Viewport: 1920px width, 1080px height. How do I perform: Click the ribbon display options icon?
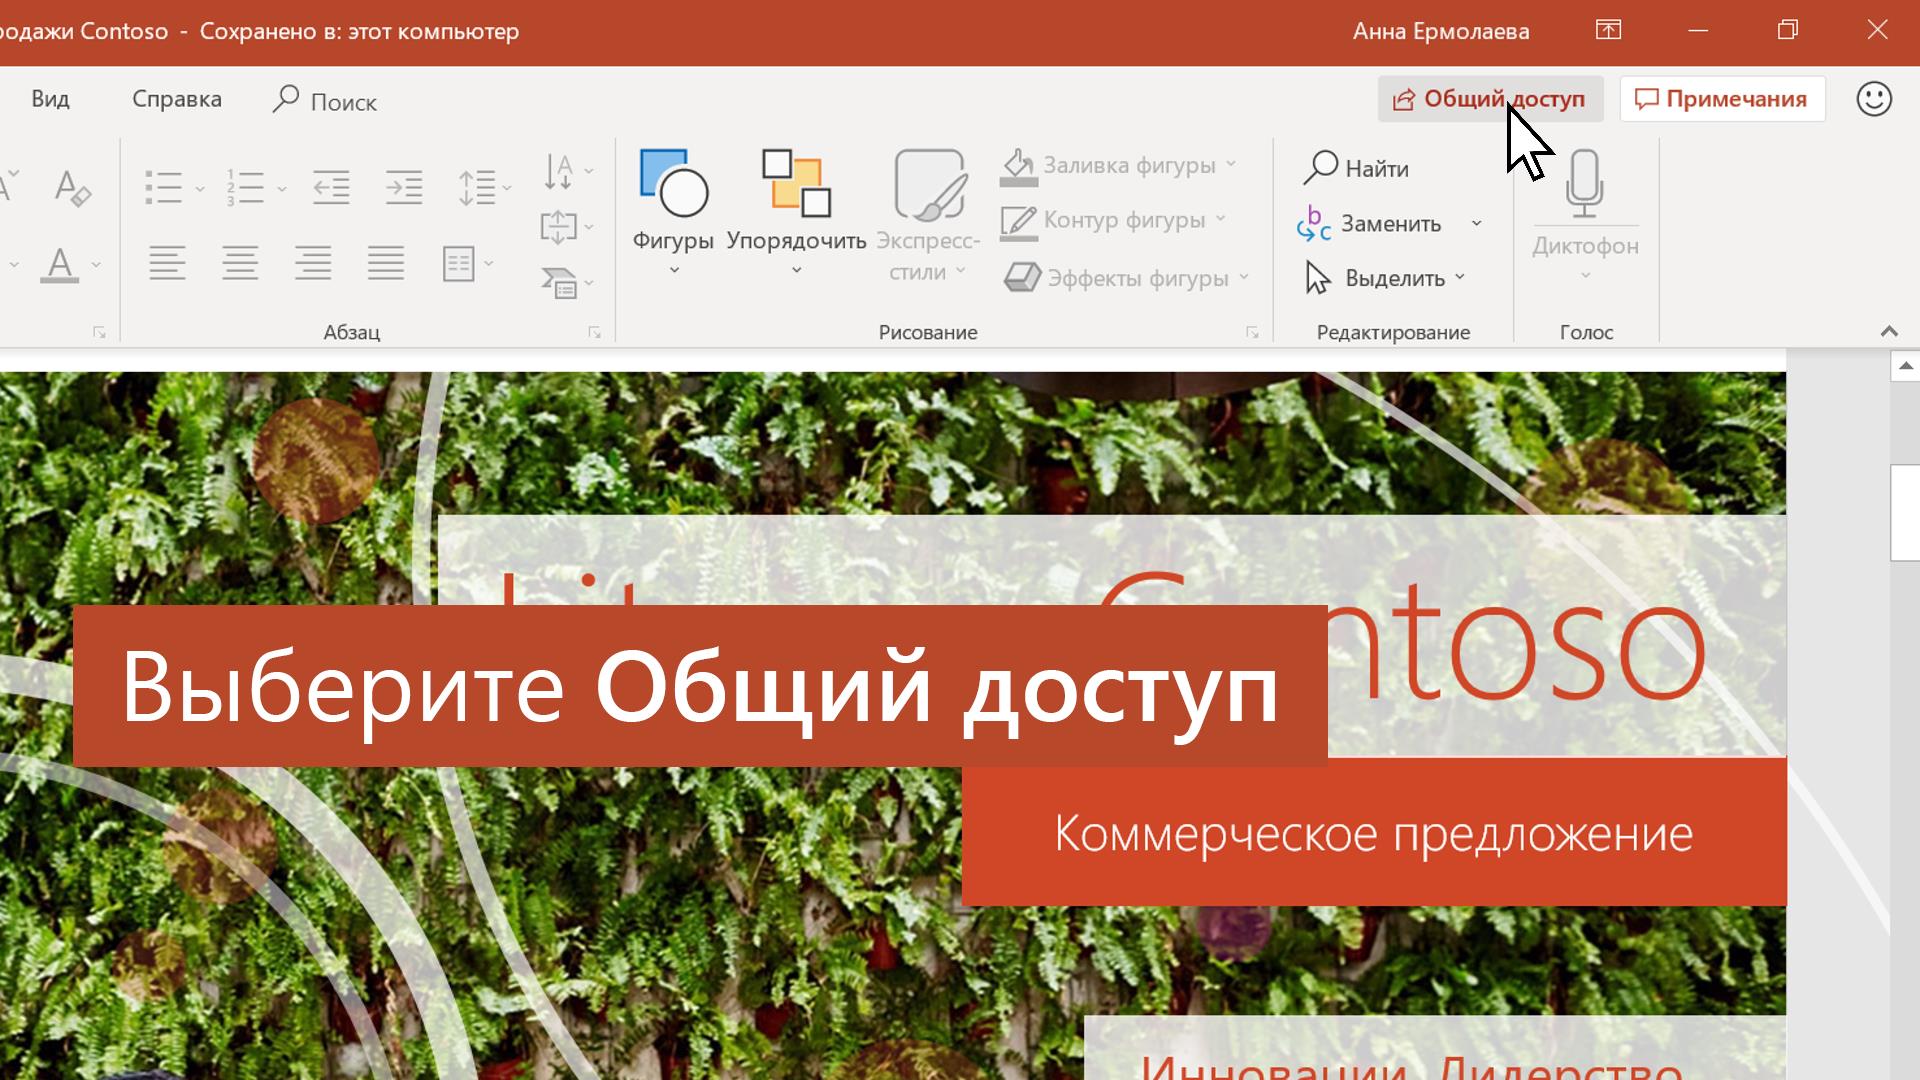[x=1608, y=30]
